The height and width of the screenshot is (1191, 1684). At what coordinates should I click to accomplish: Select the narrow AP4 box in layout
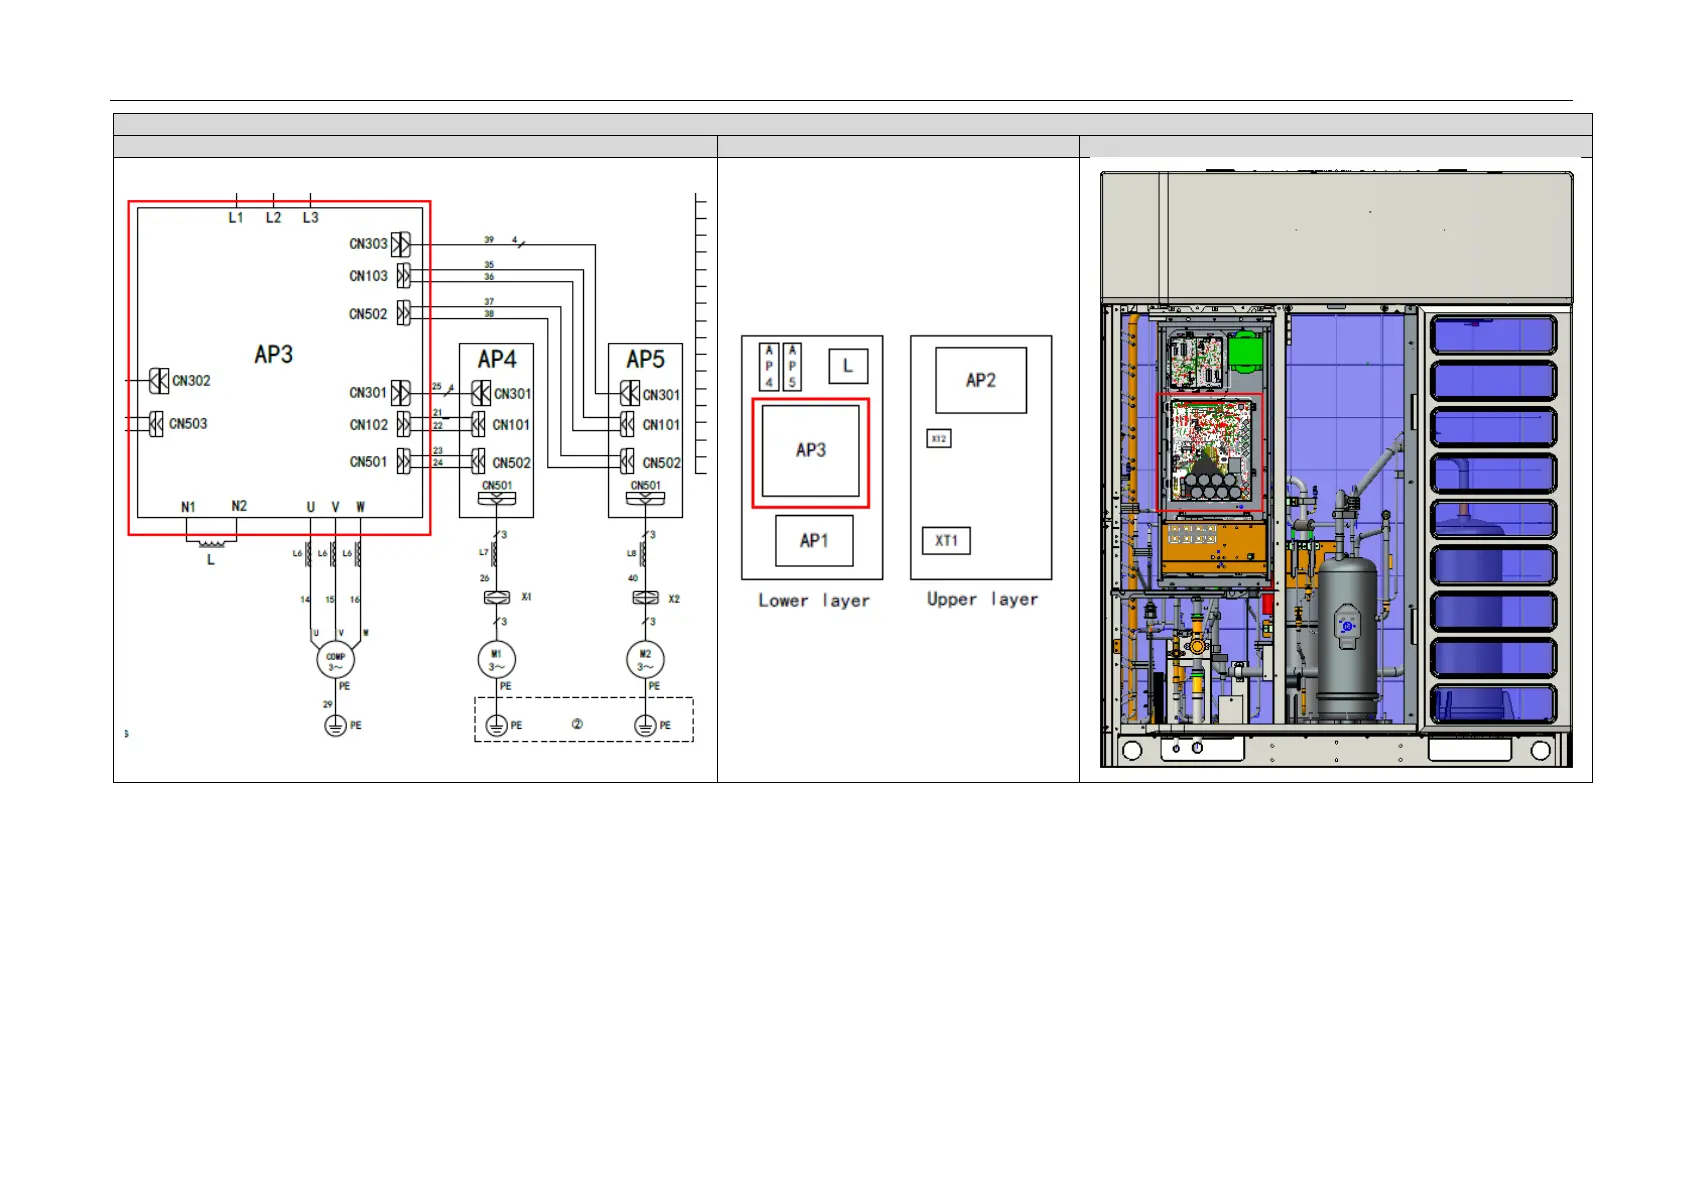coord(769,366)
